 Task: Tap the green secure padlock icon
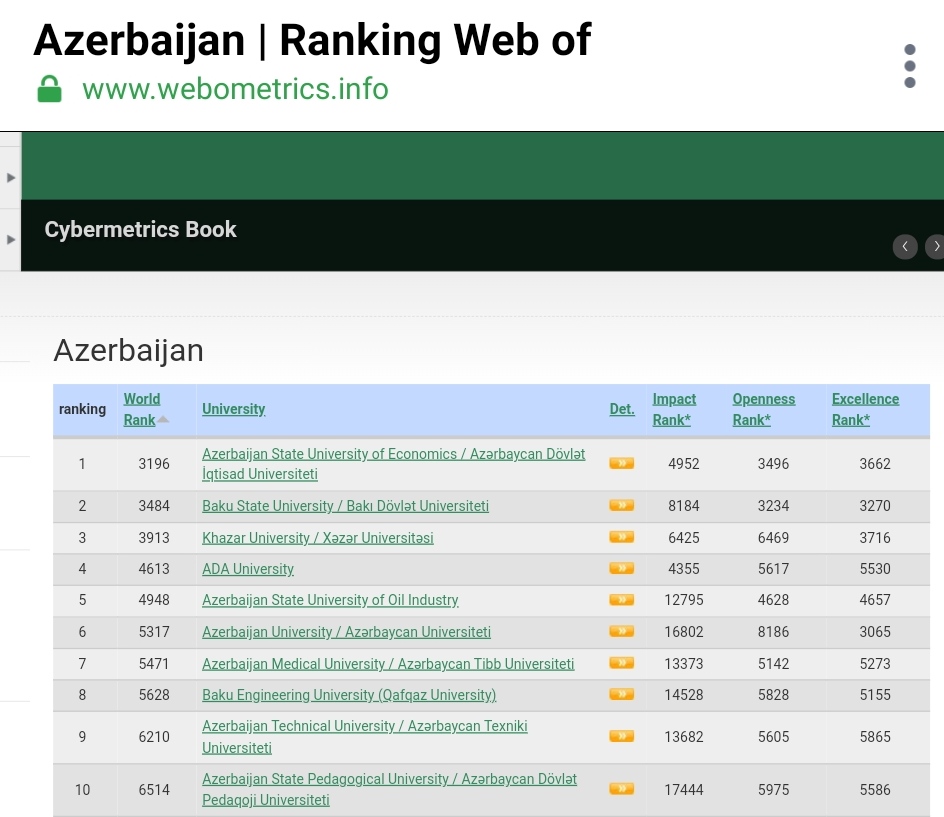[49, 89]
